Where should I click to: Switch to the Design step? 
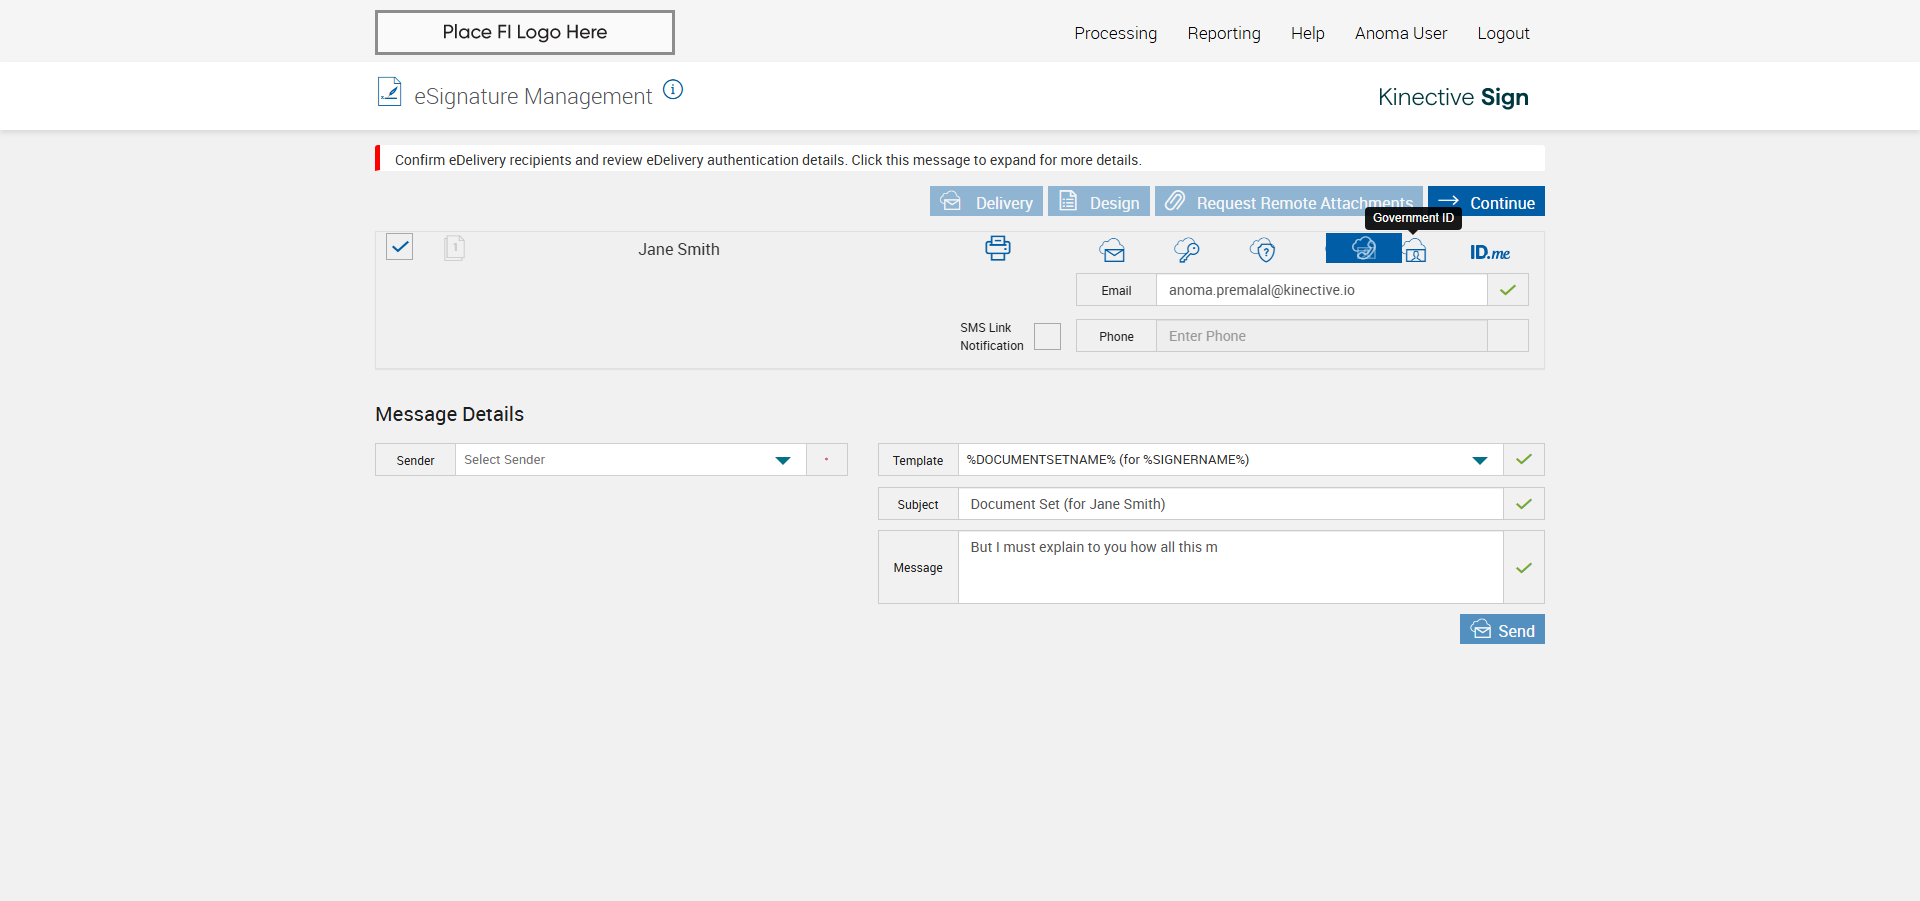pos(1099,201)
